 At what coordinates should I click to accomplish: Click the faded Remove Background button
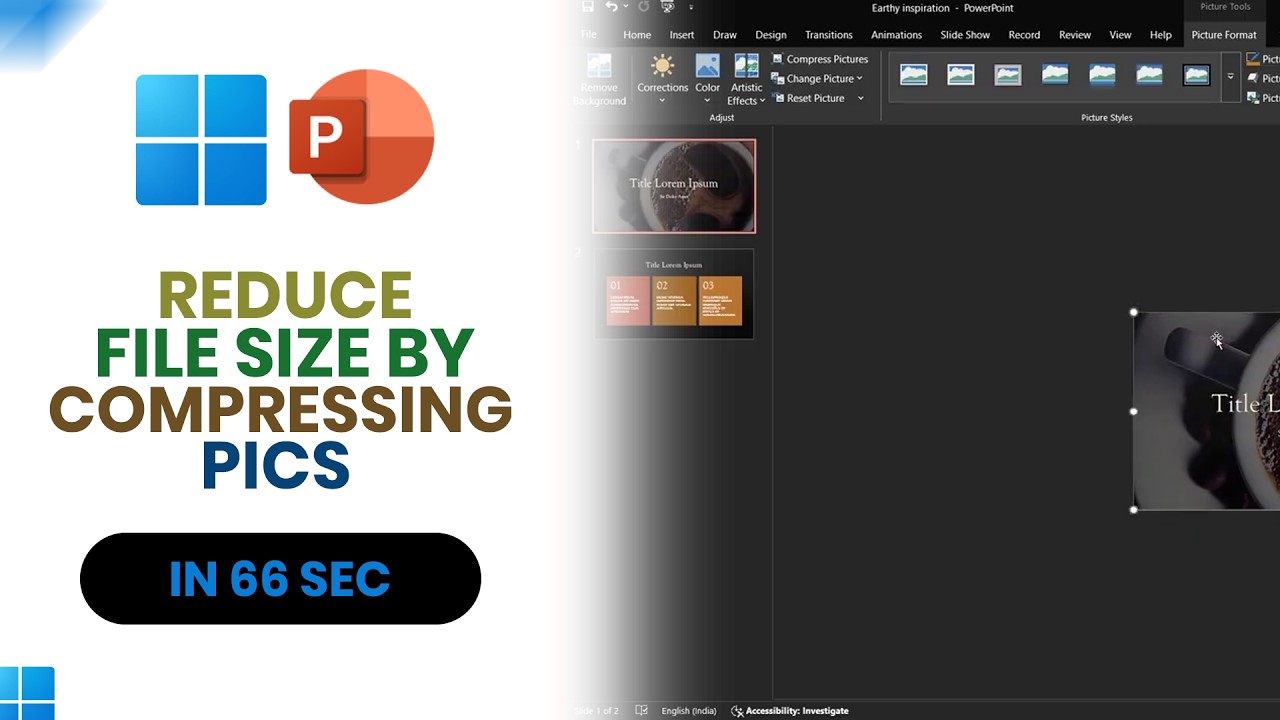click(599, 79)
